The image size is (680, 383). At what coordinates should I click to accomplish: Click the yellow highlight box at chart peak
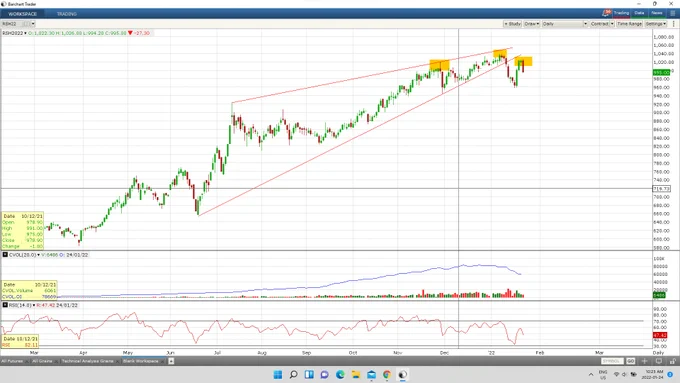click(x=500, y=54)
